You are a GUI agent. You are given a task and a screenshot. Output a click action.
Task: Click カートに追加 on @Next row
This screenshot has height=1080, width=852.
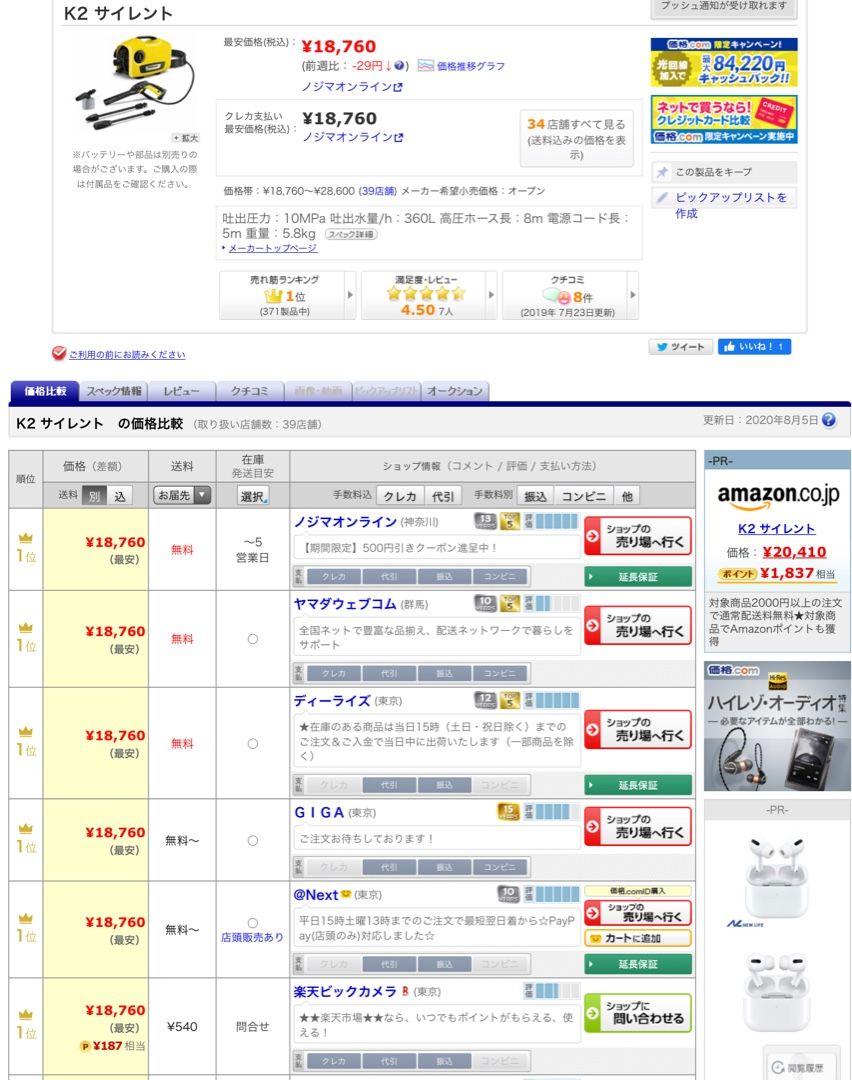pos(638,938)
